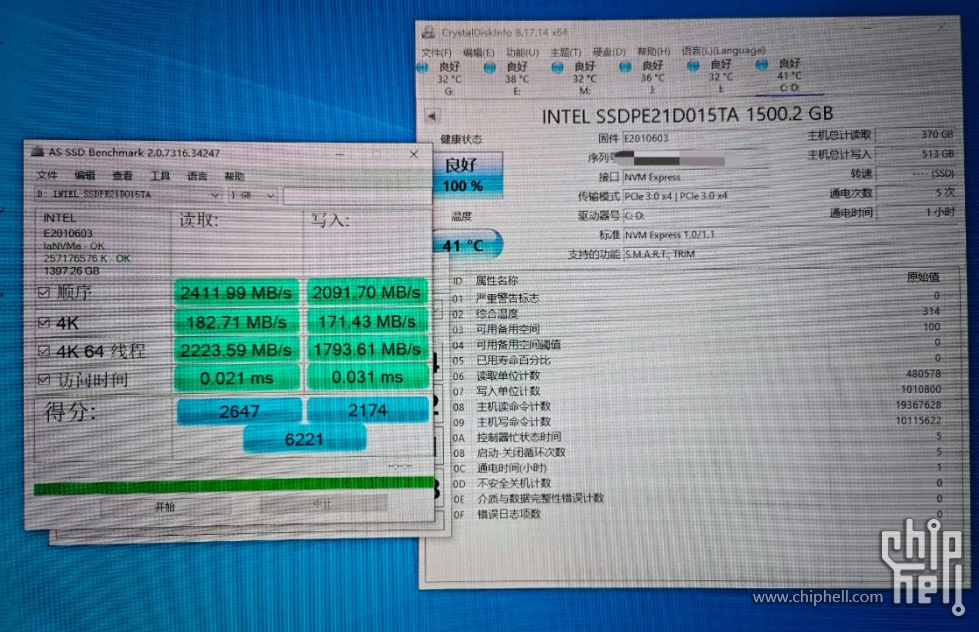
Task: Select SMART row 0A 控制器忙状态时间
Action: coord(696,437)
